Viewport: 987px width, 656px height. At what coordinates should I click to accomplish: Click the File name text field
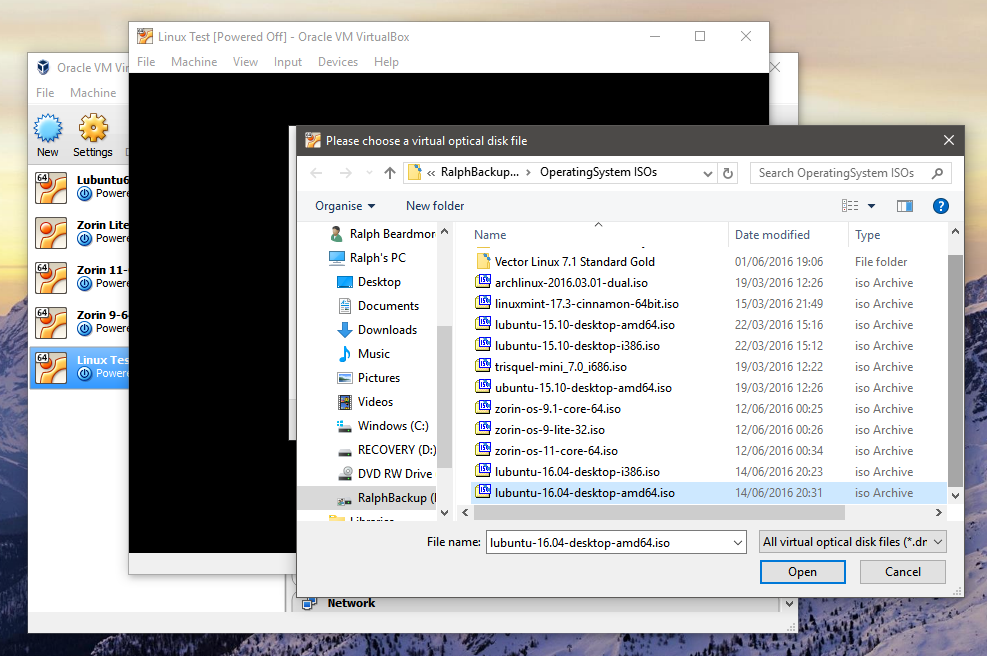tap(609, 543)
